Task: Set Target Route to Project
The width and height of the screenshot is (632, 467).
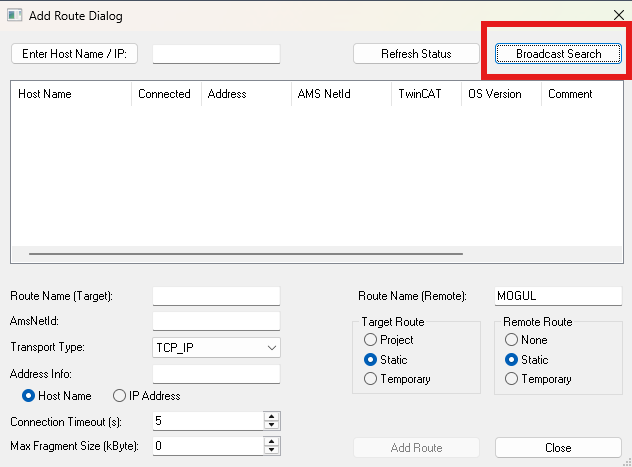Action: 371,340
